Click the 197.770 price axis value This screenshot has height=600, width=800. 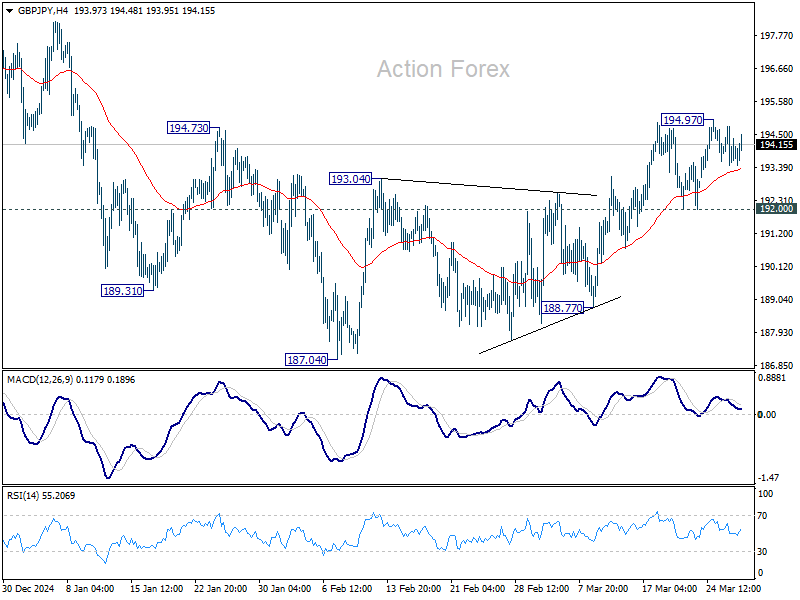coord(777,36)
